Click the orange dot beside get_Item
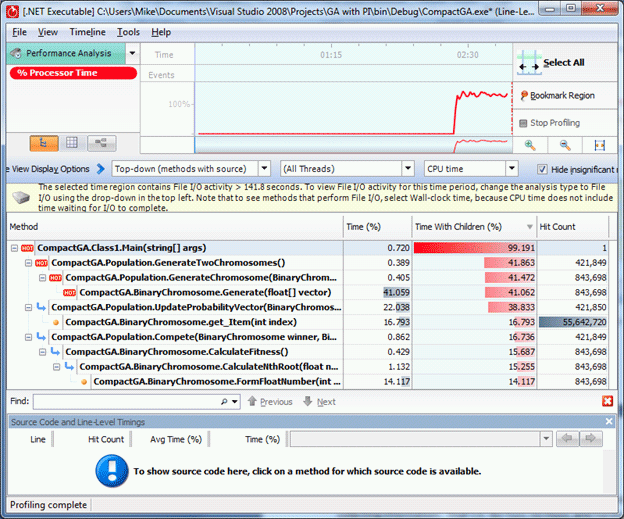The height and width of the screenshot is (519, 624). (x=56, y=323)
